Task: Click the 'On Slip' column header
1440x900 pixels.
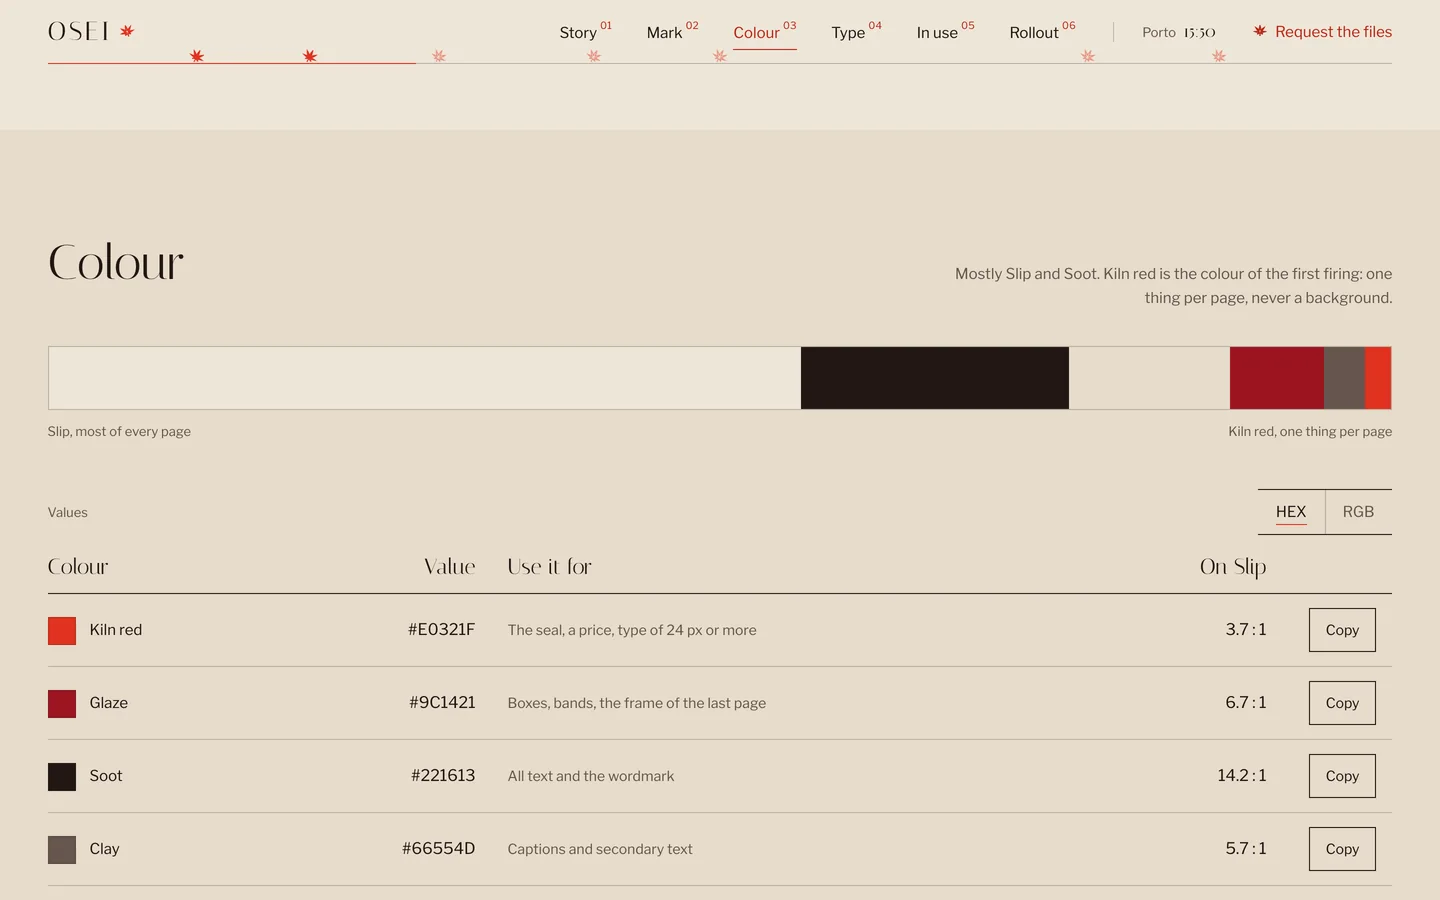Action: coord(1233,567)
